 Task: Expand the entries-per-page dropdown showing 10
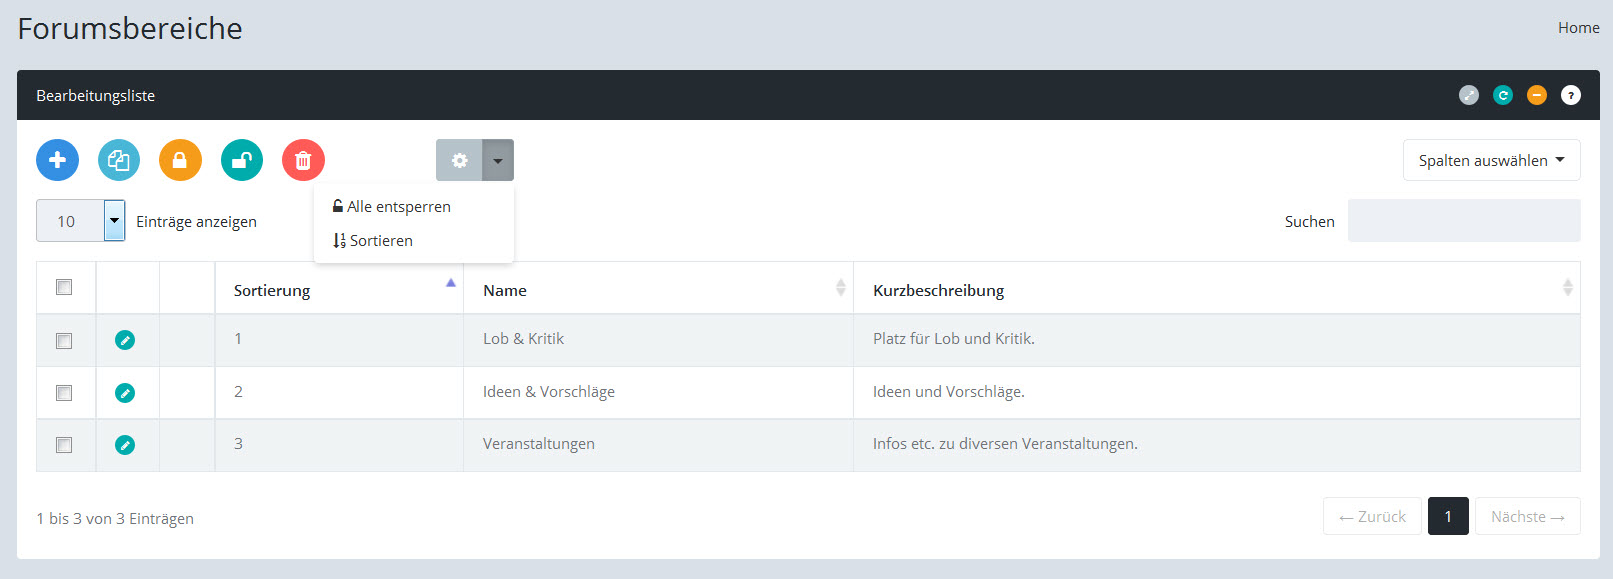pyautogui.click(x=114, y=221)
